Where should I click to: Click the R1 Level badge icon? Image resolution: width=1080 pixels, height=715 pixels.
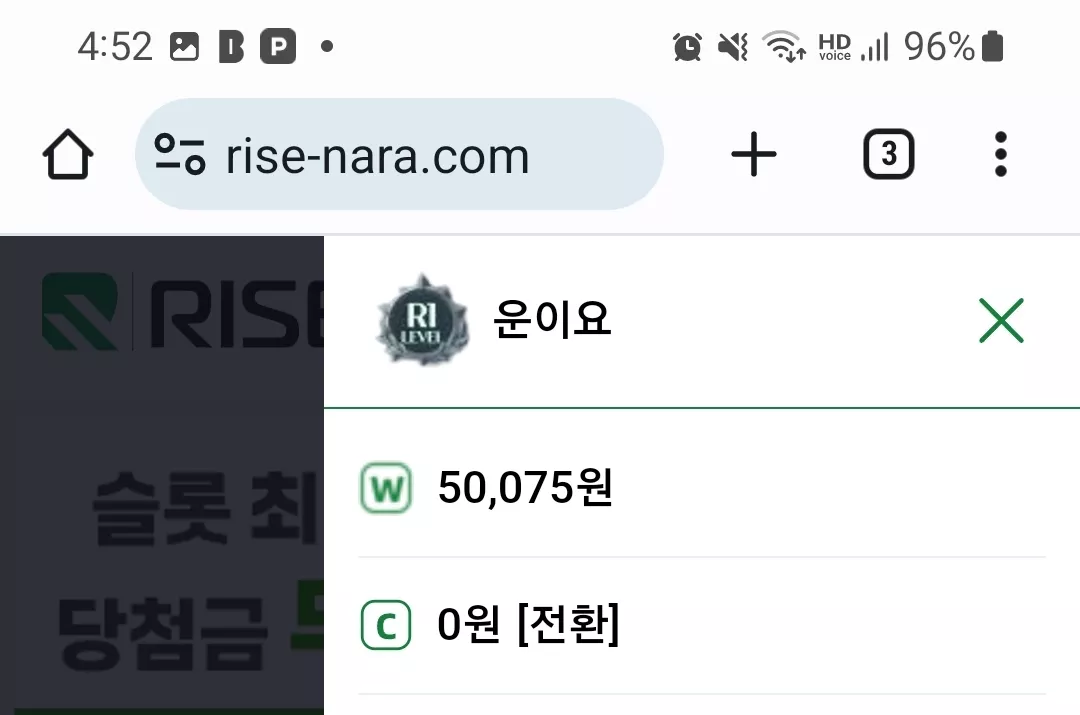(x=422, y=320)
